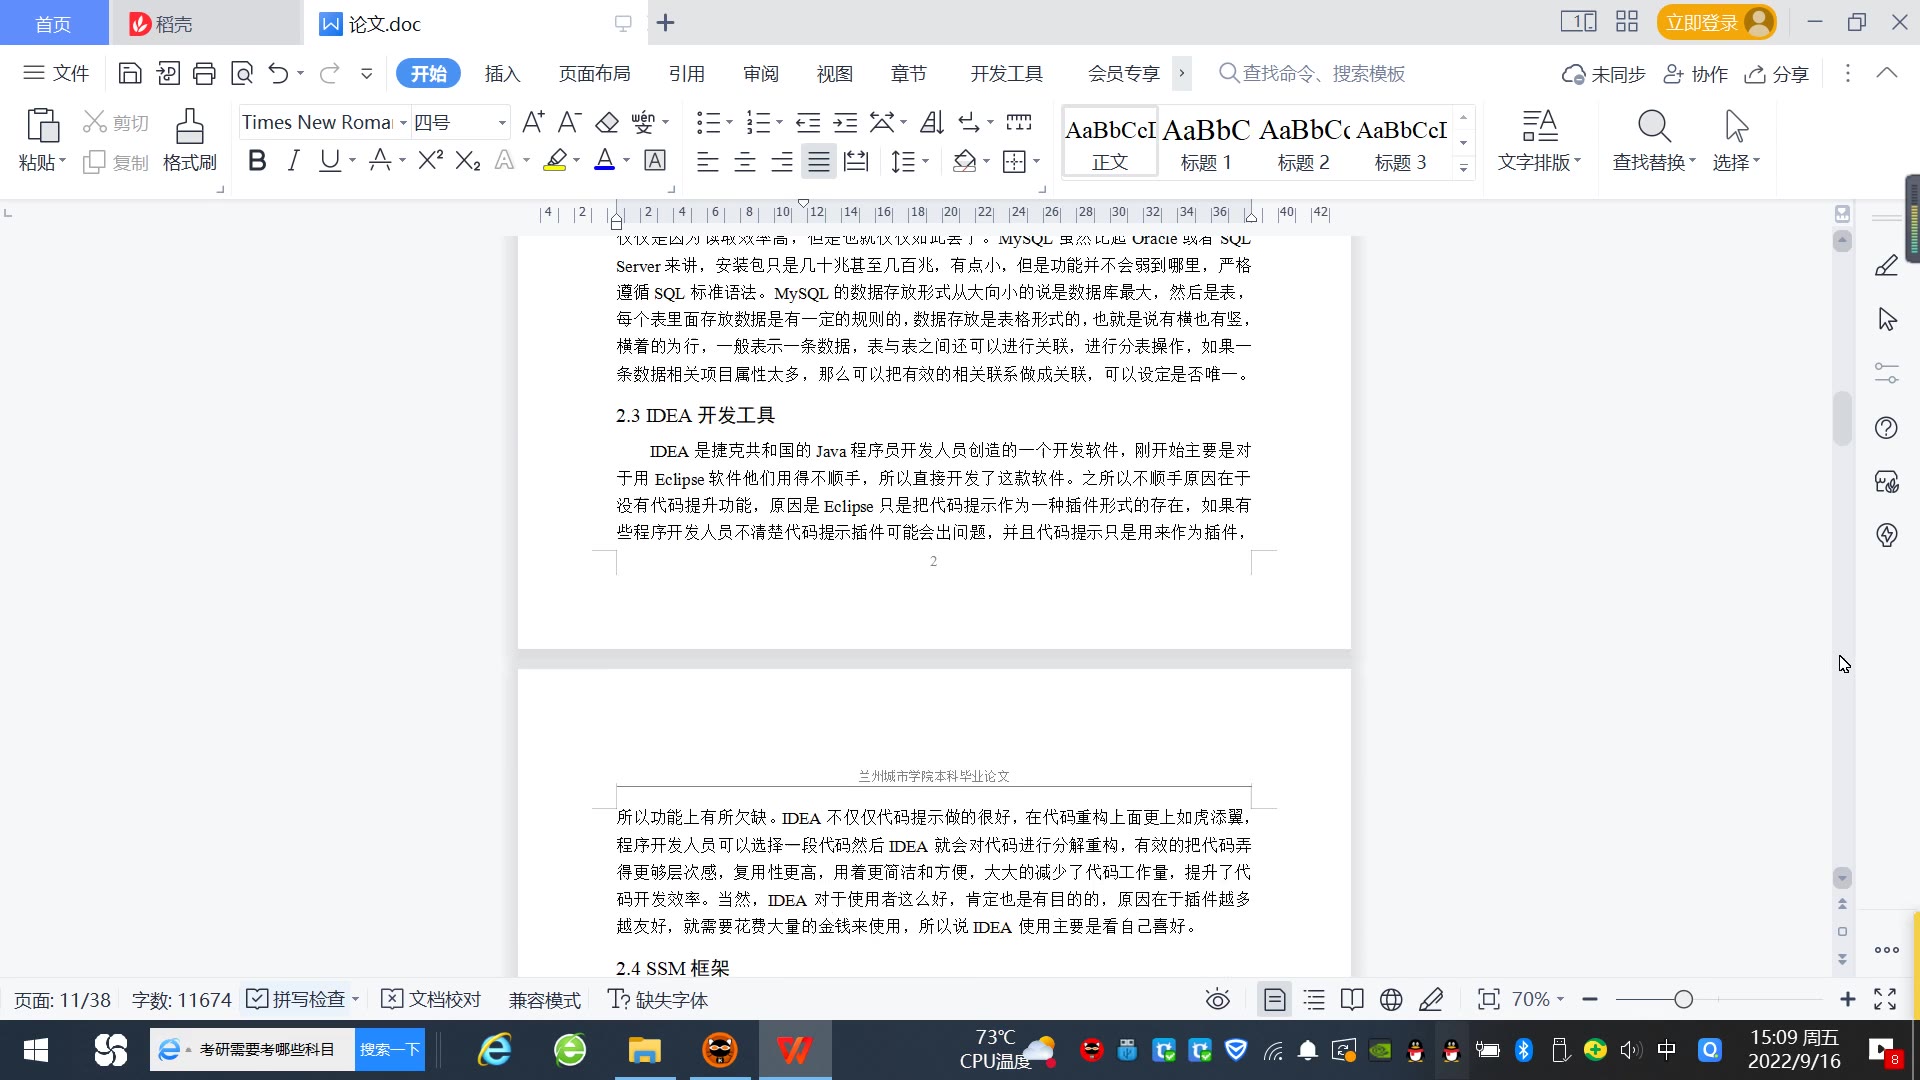Viewport: 1920px width, 1080px height.
Task: Center align the paragraph text
Action: point(745,161)
